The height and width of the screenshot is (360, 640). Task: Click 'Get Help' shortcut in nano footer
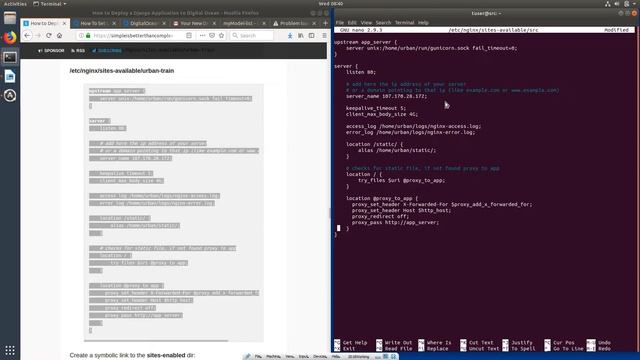351,343
